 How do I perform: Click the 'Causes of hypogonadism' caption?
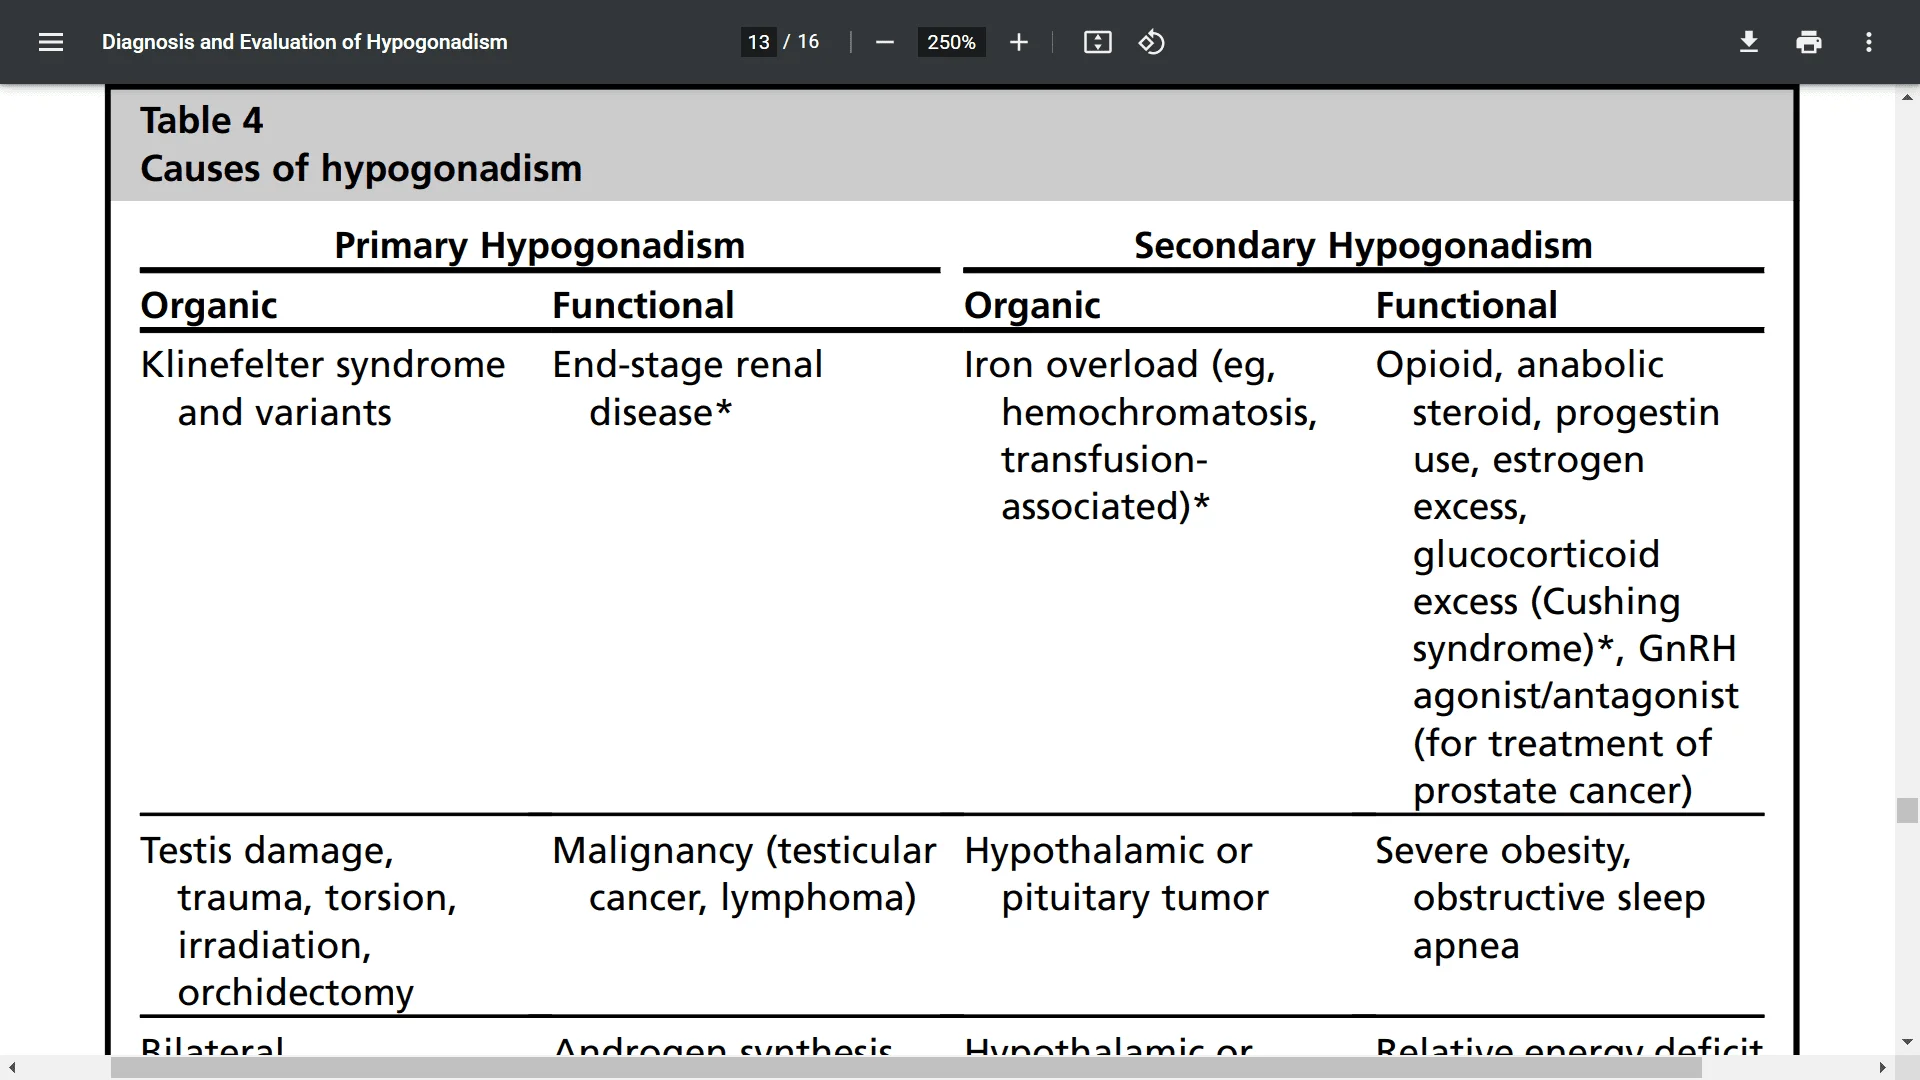click(361, 169)
